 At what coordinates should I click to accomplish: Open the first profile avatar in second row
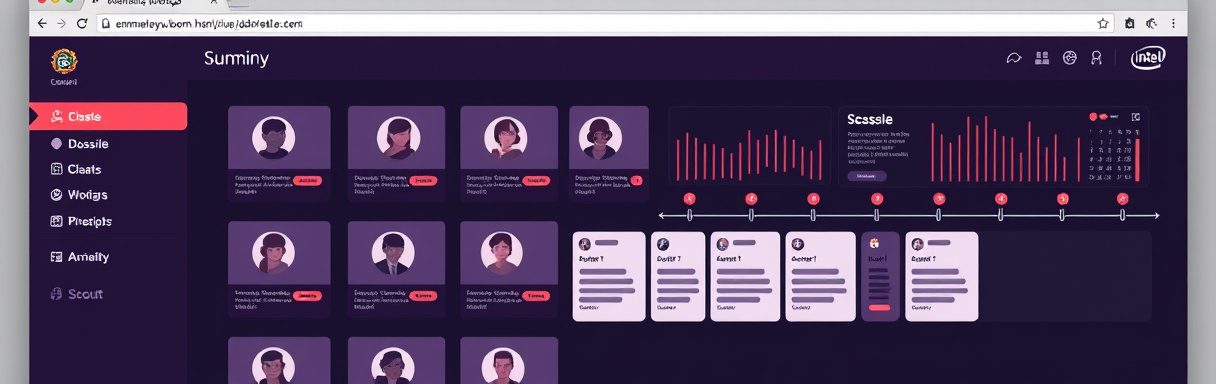(x=273, y=252)
